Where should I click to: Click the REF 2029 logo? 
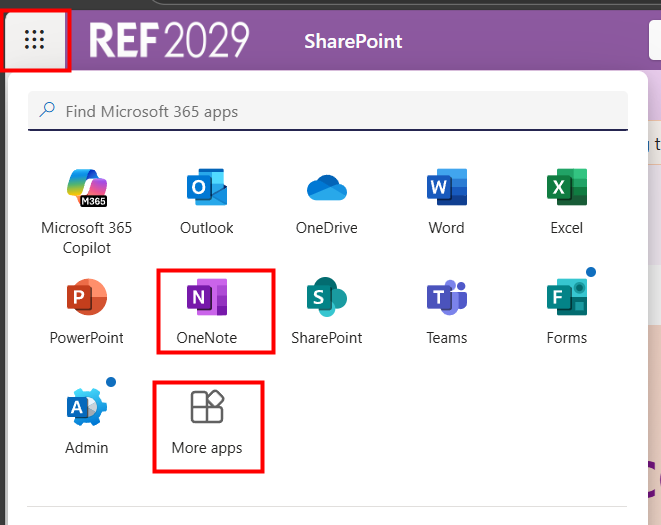169,40
